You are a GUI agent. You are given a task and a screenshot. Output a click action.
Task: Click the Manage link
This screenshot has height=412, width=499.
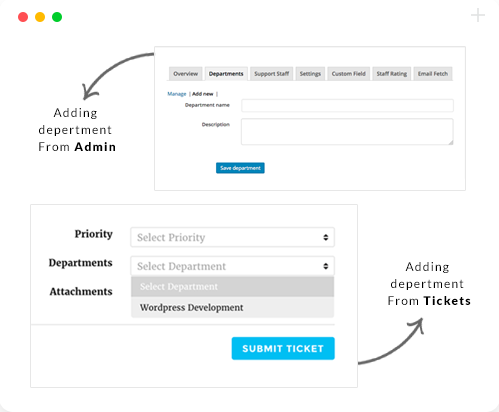coord(177,94)
